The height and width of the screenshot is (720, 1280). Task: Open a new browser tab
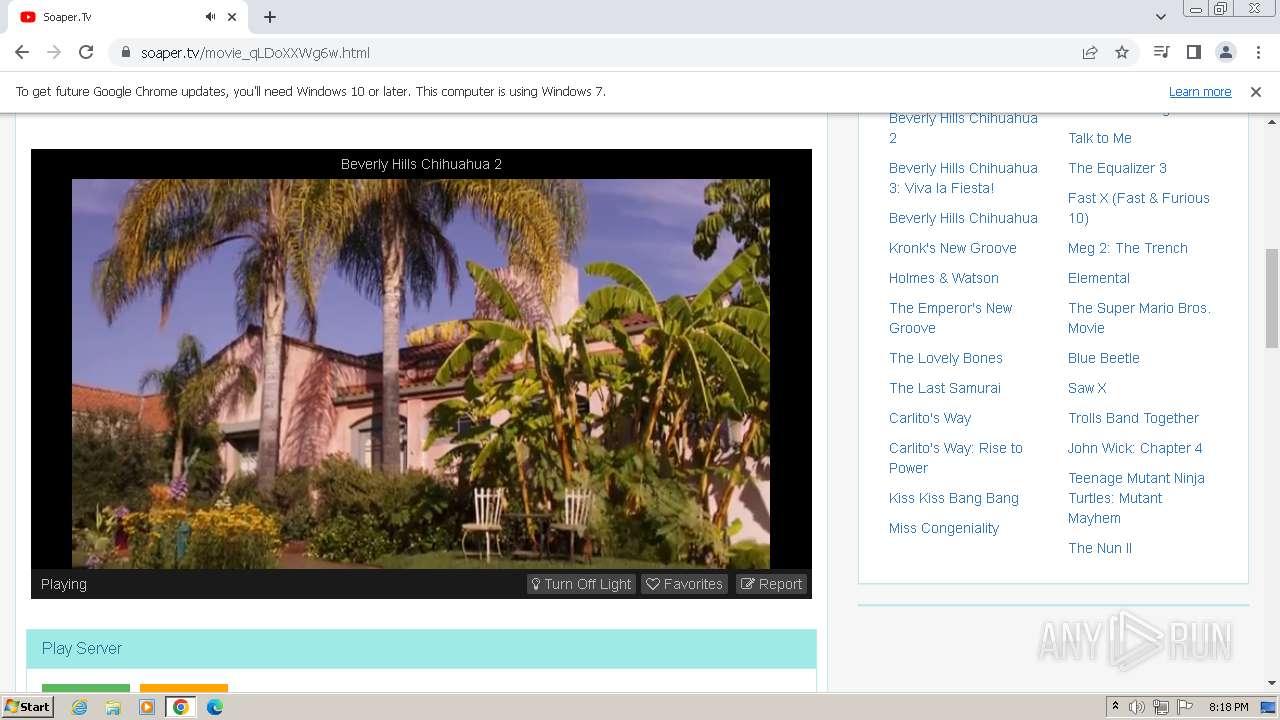pos(270,17)
